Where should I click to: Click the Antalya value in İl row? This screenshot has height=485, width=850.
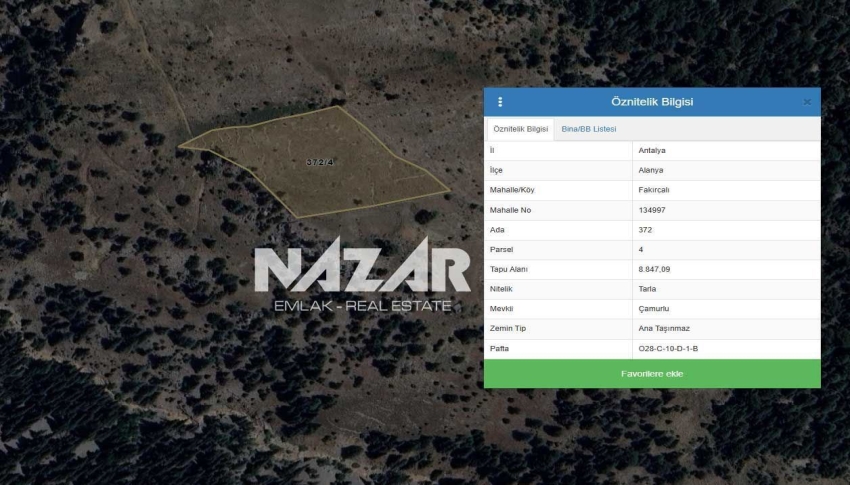point(652,151)
